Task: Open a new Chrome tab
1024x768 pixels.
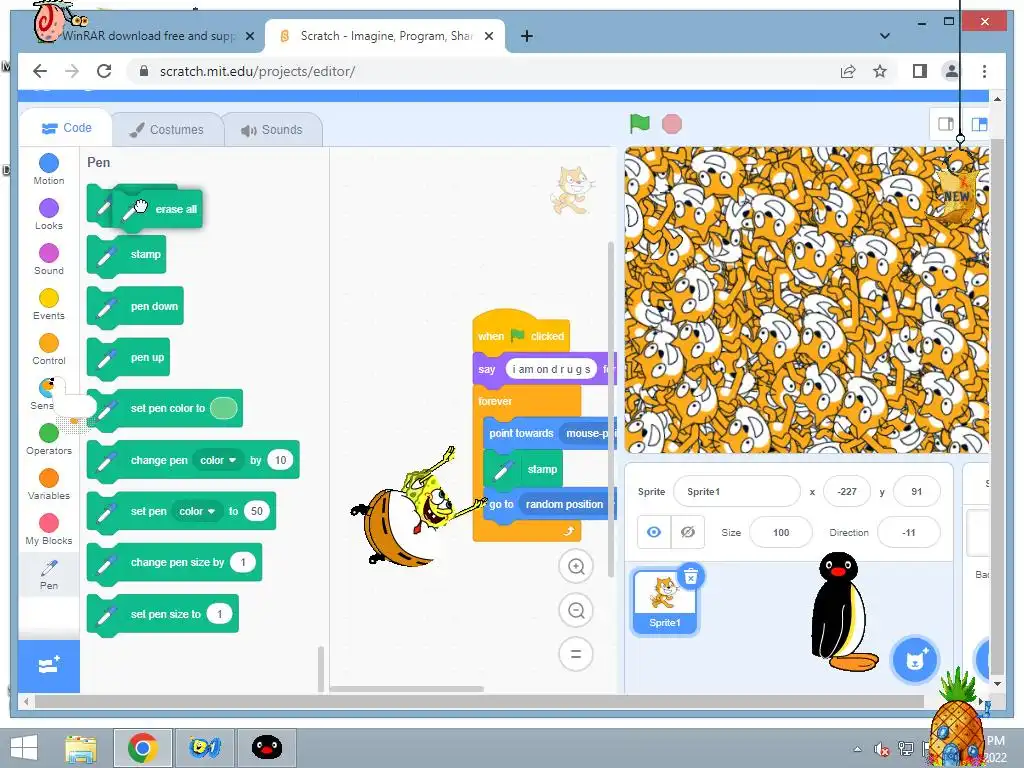Action: coord(526,36)
